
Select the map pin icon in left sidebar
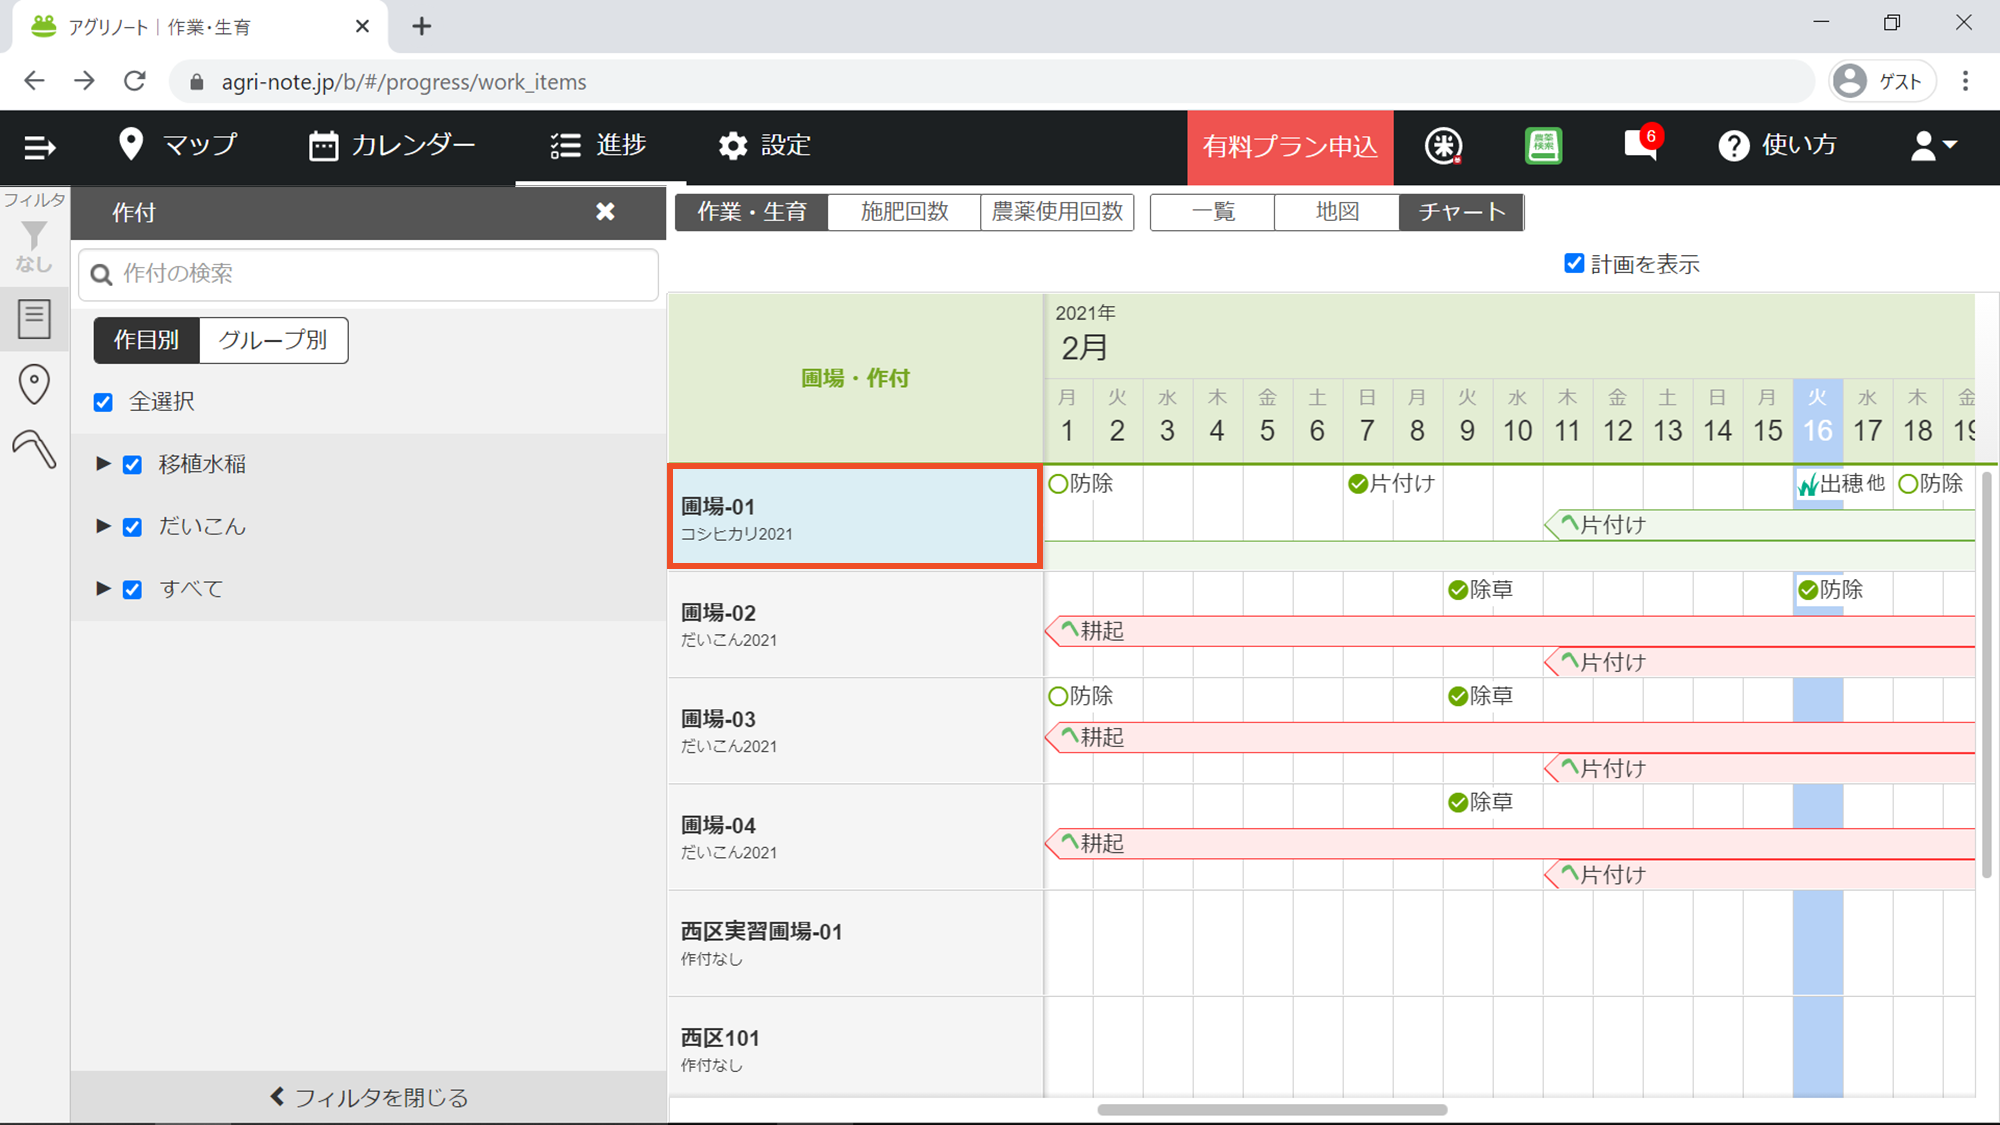(x=34, y=384)
